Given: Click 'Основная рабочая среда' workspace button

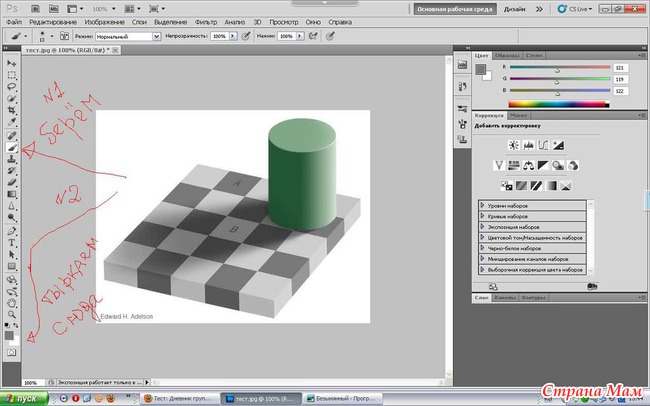Looking at the screenshot, I should (455, 9).
